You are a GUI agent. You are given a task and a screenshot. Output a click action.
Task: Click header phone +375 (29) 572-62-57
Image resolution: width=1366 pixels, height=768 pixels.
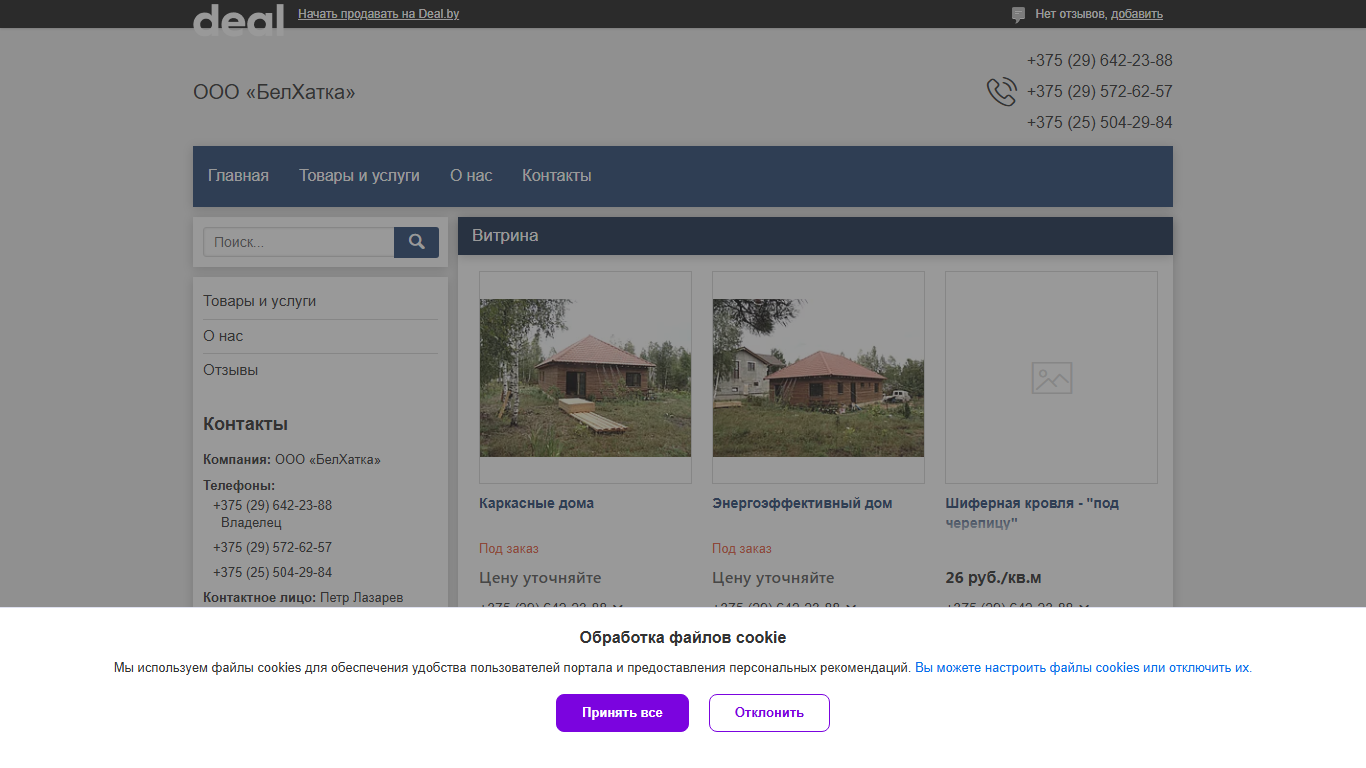click(x=1100, y=92)
